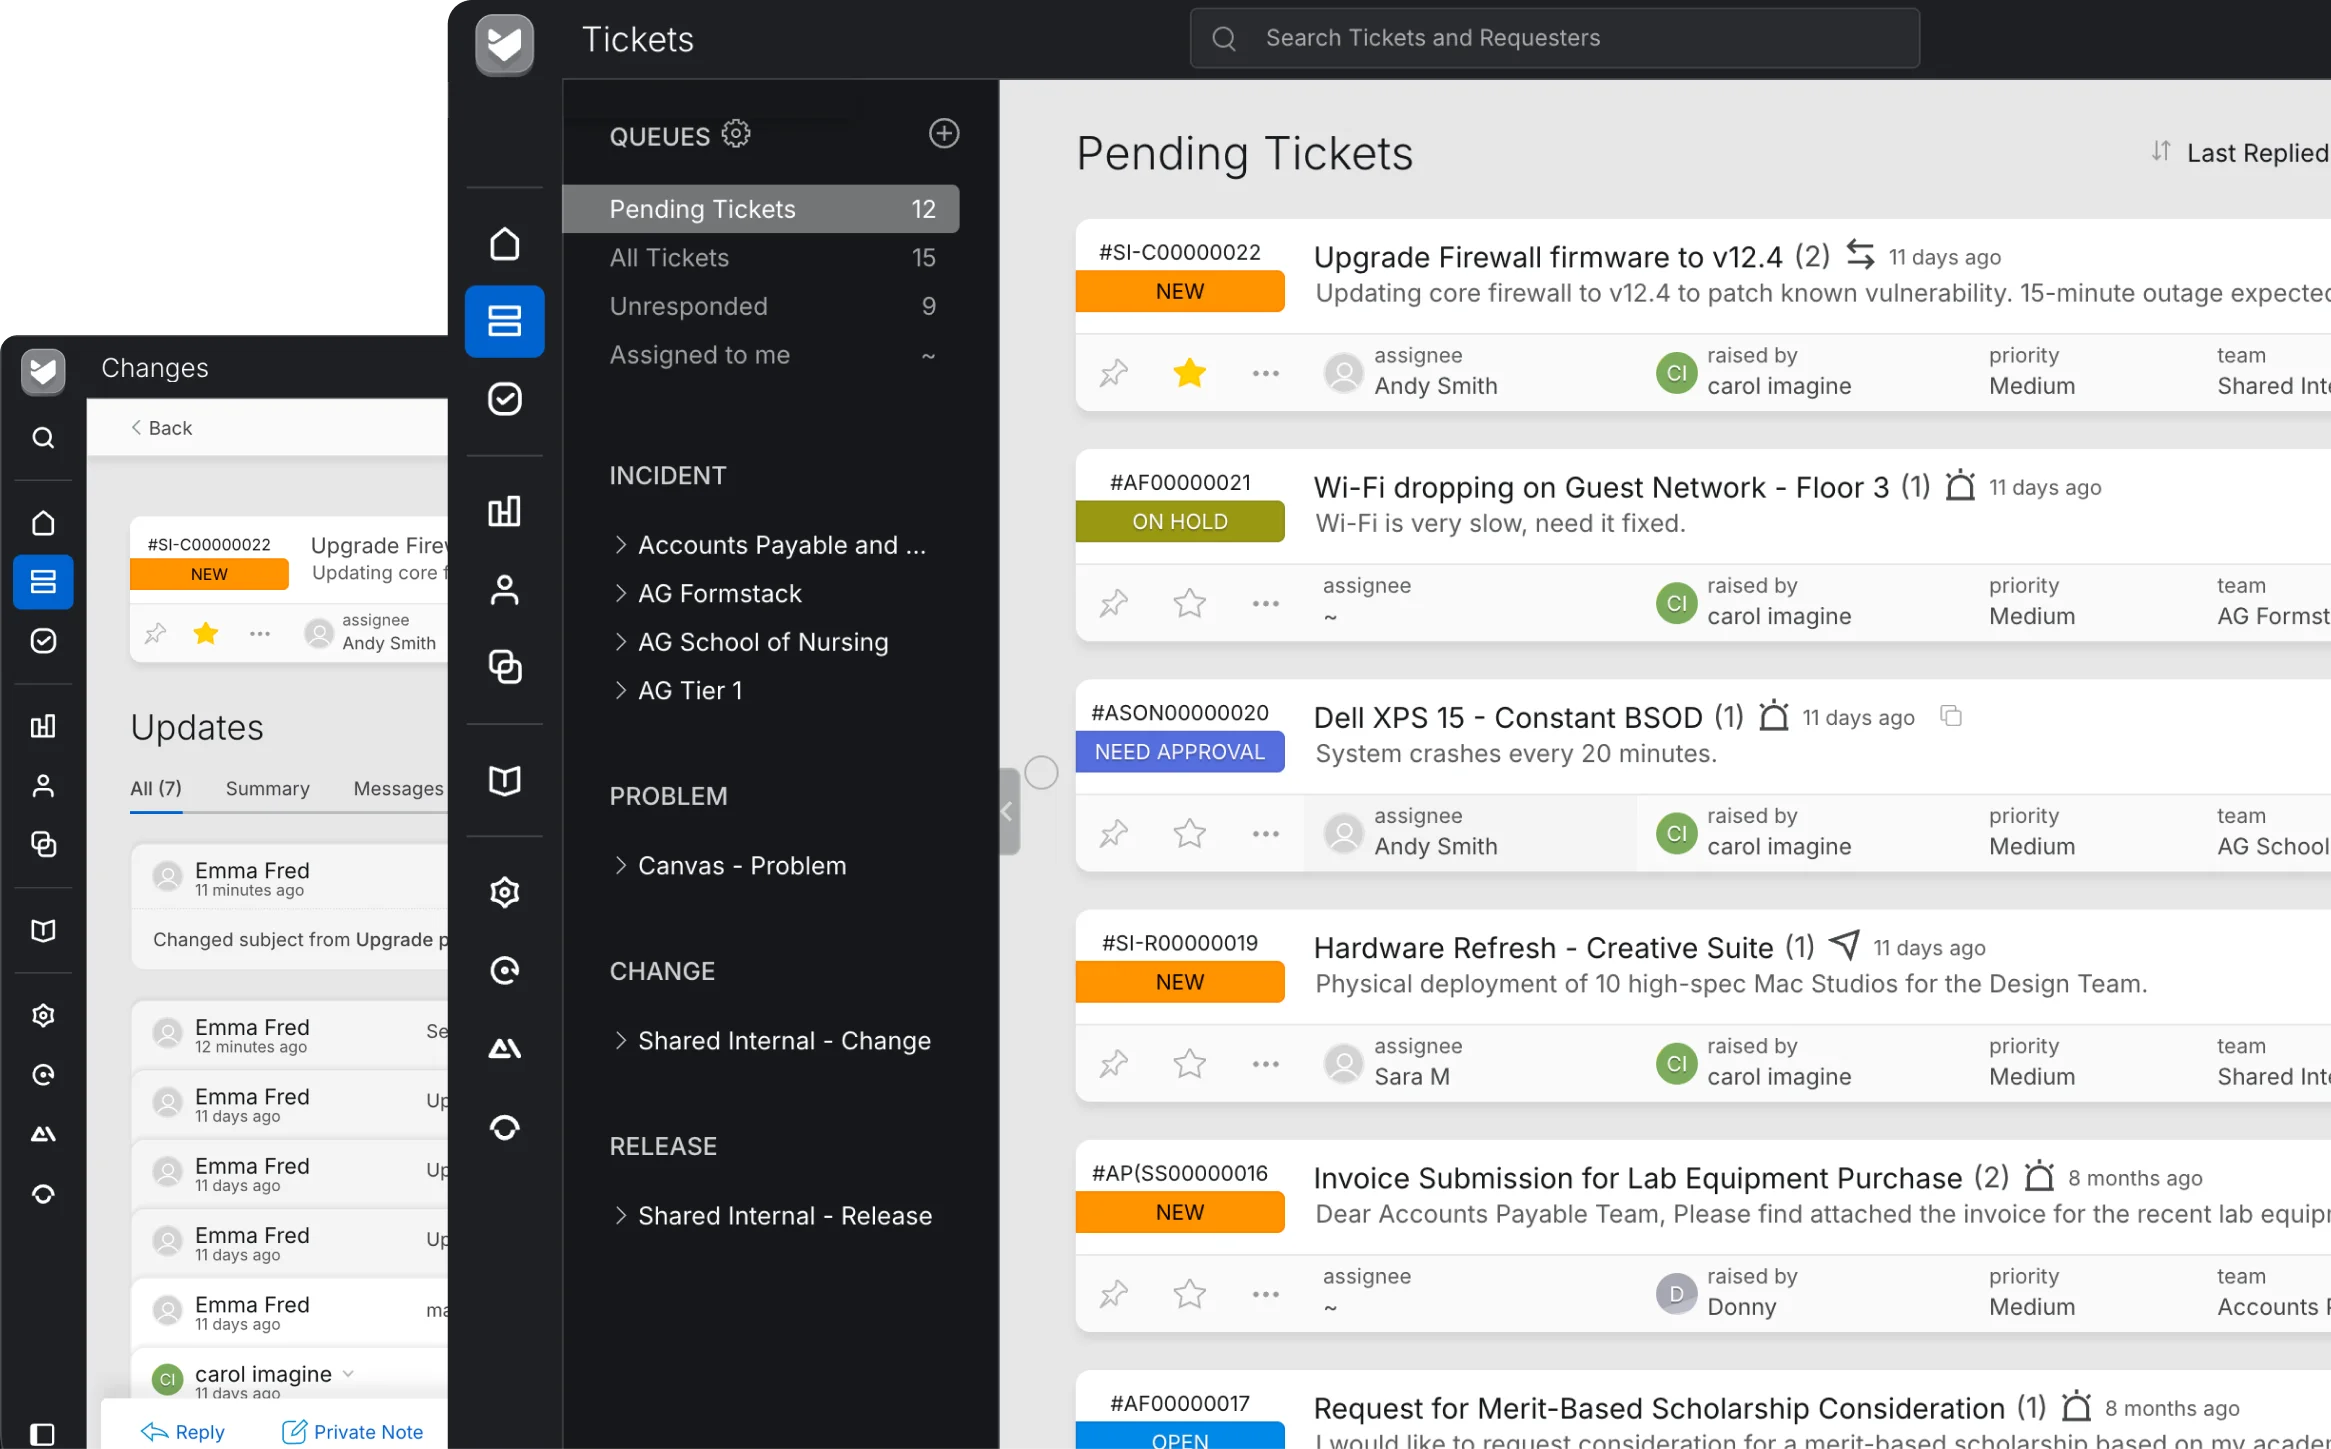This screenshot has width=2331, height=1449.
Task: Pin the Upgrade Firewall firmware ticket
Action: pos(1114,373)
